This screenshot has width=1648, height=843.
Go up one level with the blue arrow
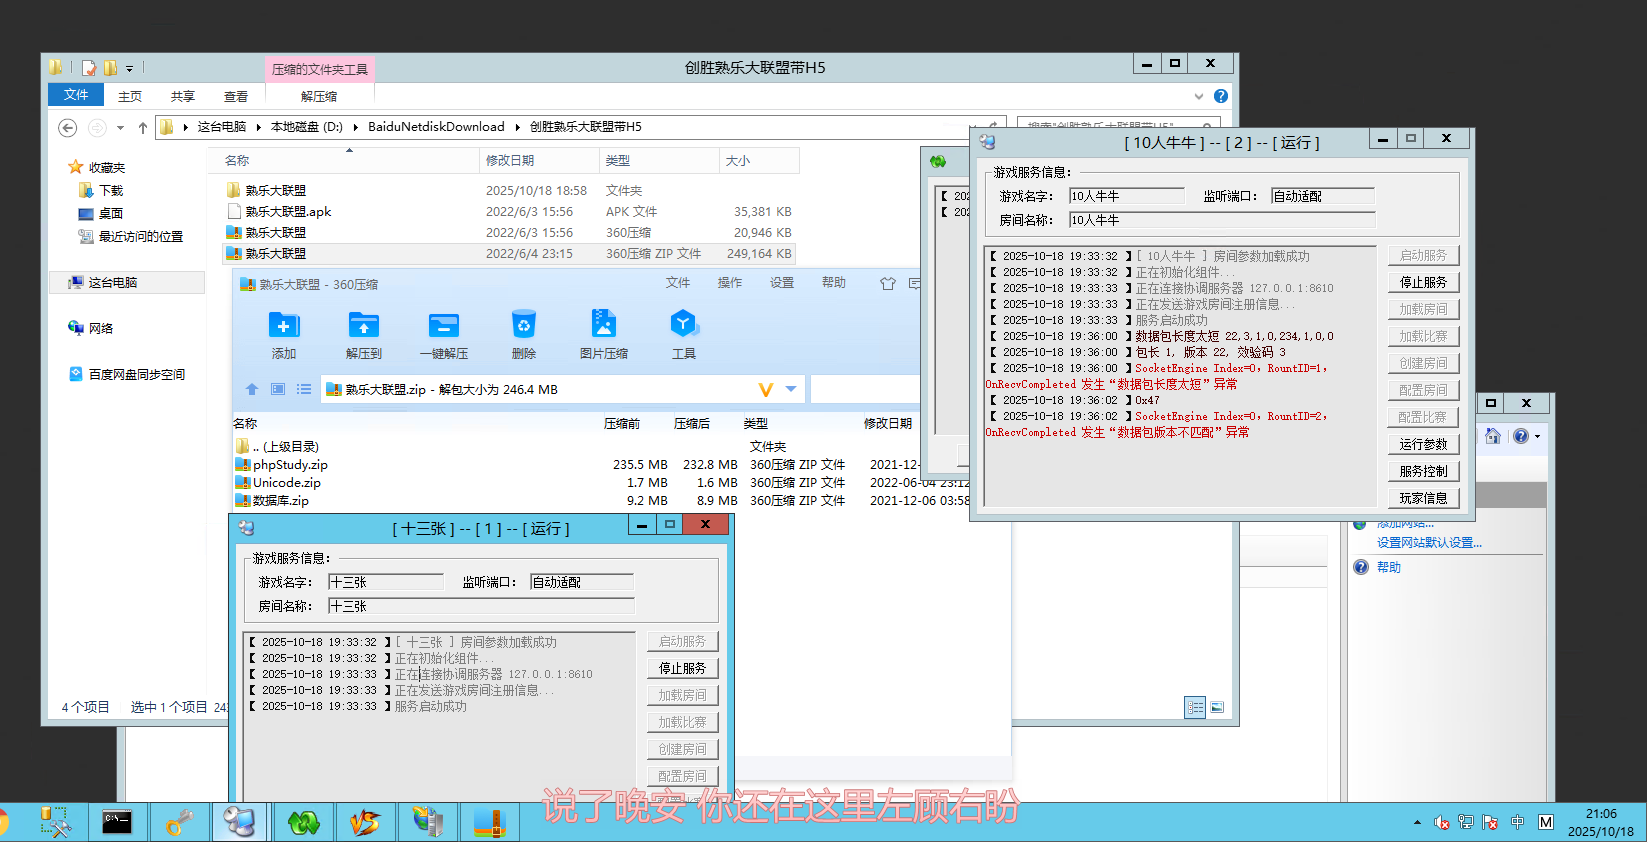(x=252, y=389)
